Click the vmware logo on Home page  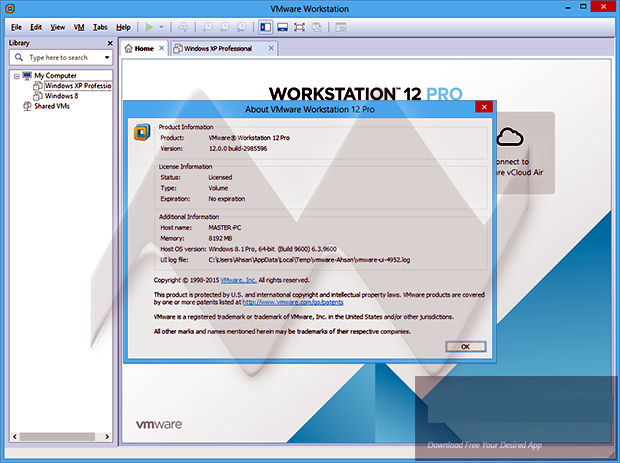click(x=159, y=425)
